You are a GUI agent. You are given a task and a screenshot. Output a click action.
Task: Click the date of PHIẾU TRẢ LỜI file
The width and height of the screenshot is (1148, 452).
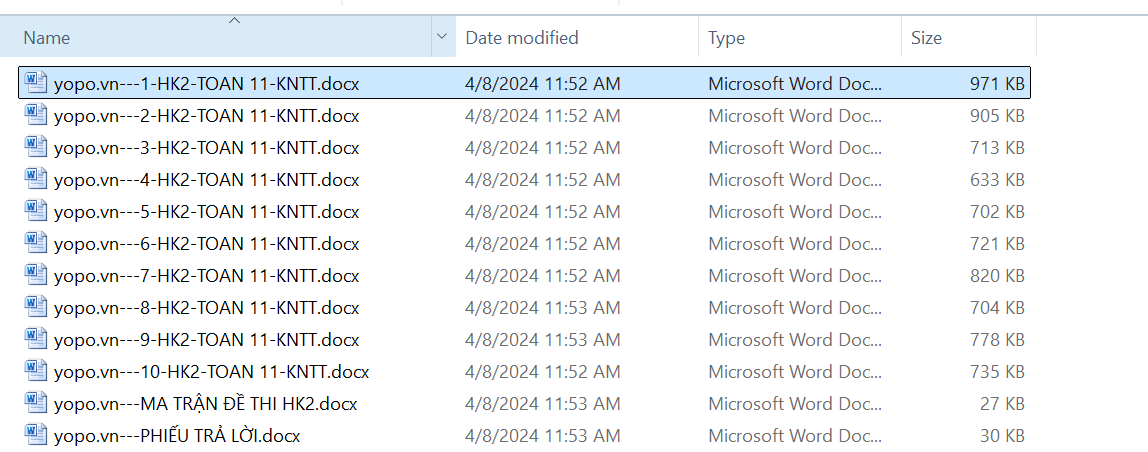[542, 436]
